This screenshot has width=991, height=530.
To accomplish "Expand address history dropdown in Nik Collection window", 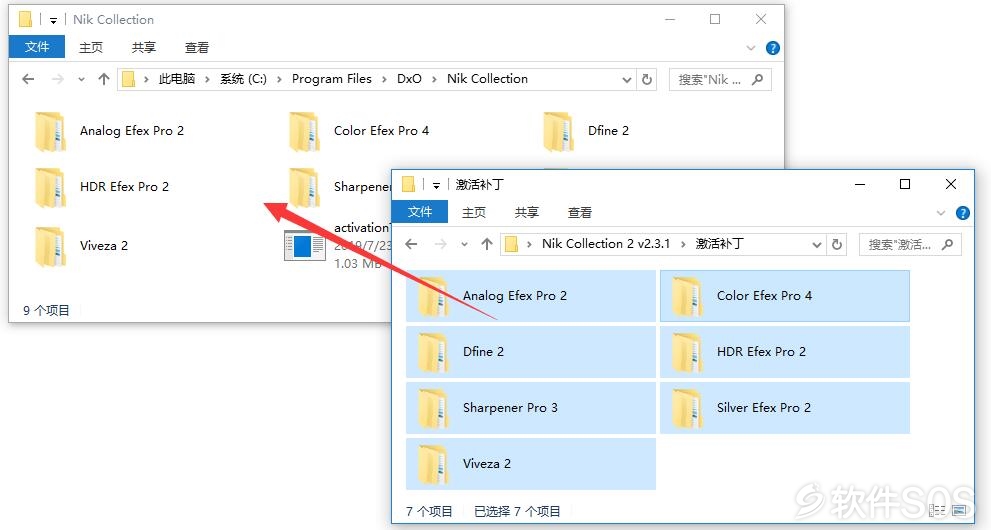I will (x=626, y=80).
